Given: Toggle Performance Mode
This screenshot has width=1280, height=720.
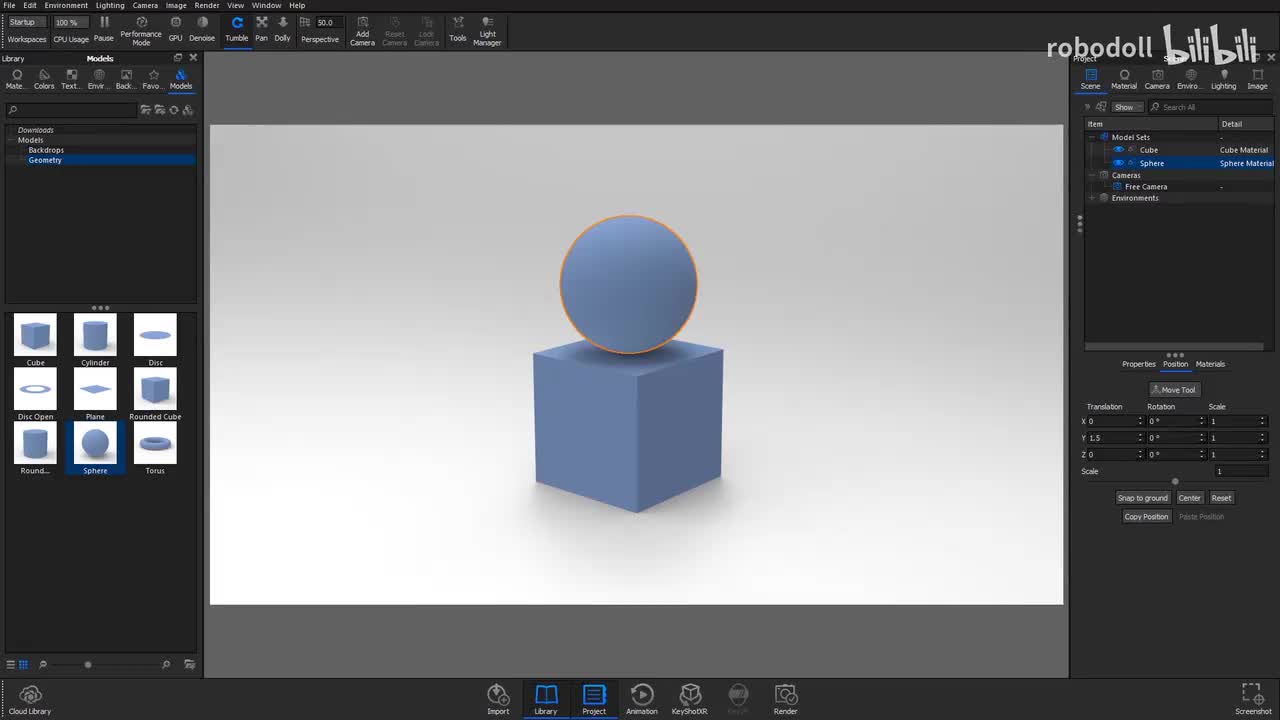Looking at the screenshot, I should pos(141,31).
